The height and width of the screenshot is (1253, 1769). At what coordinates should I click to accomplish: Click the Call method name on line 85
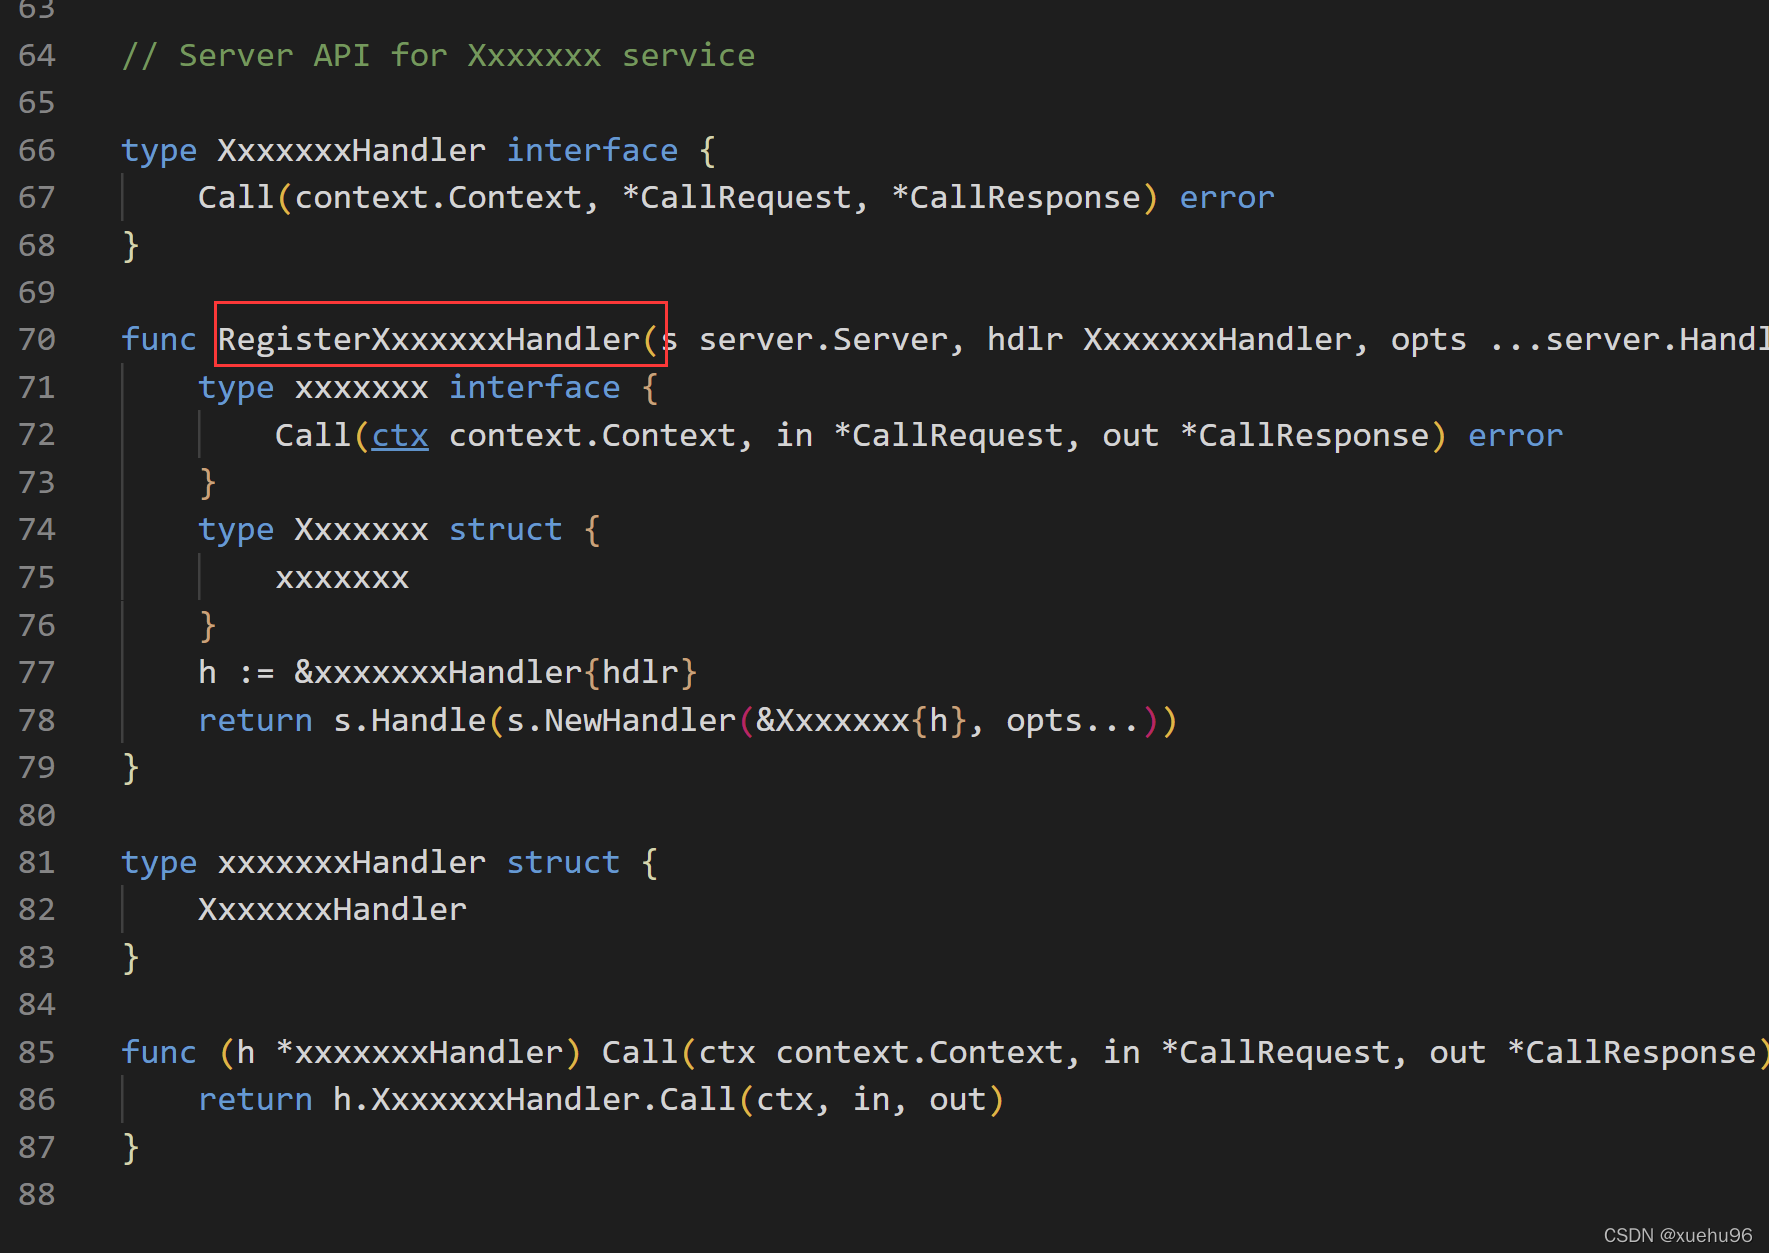pyautogui.click(x=640, y=1052)
